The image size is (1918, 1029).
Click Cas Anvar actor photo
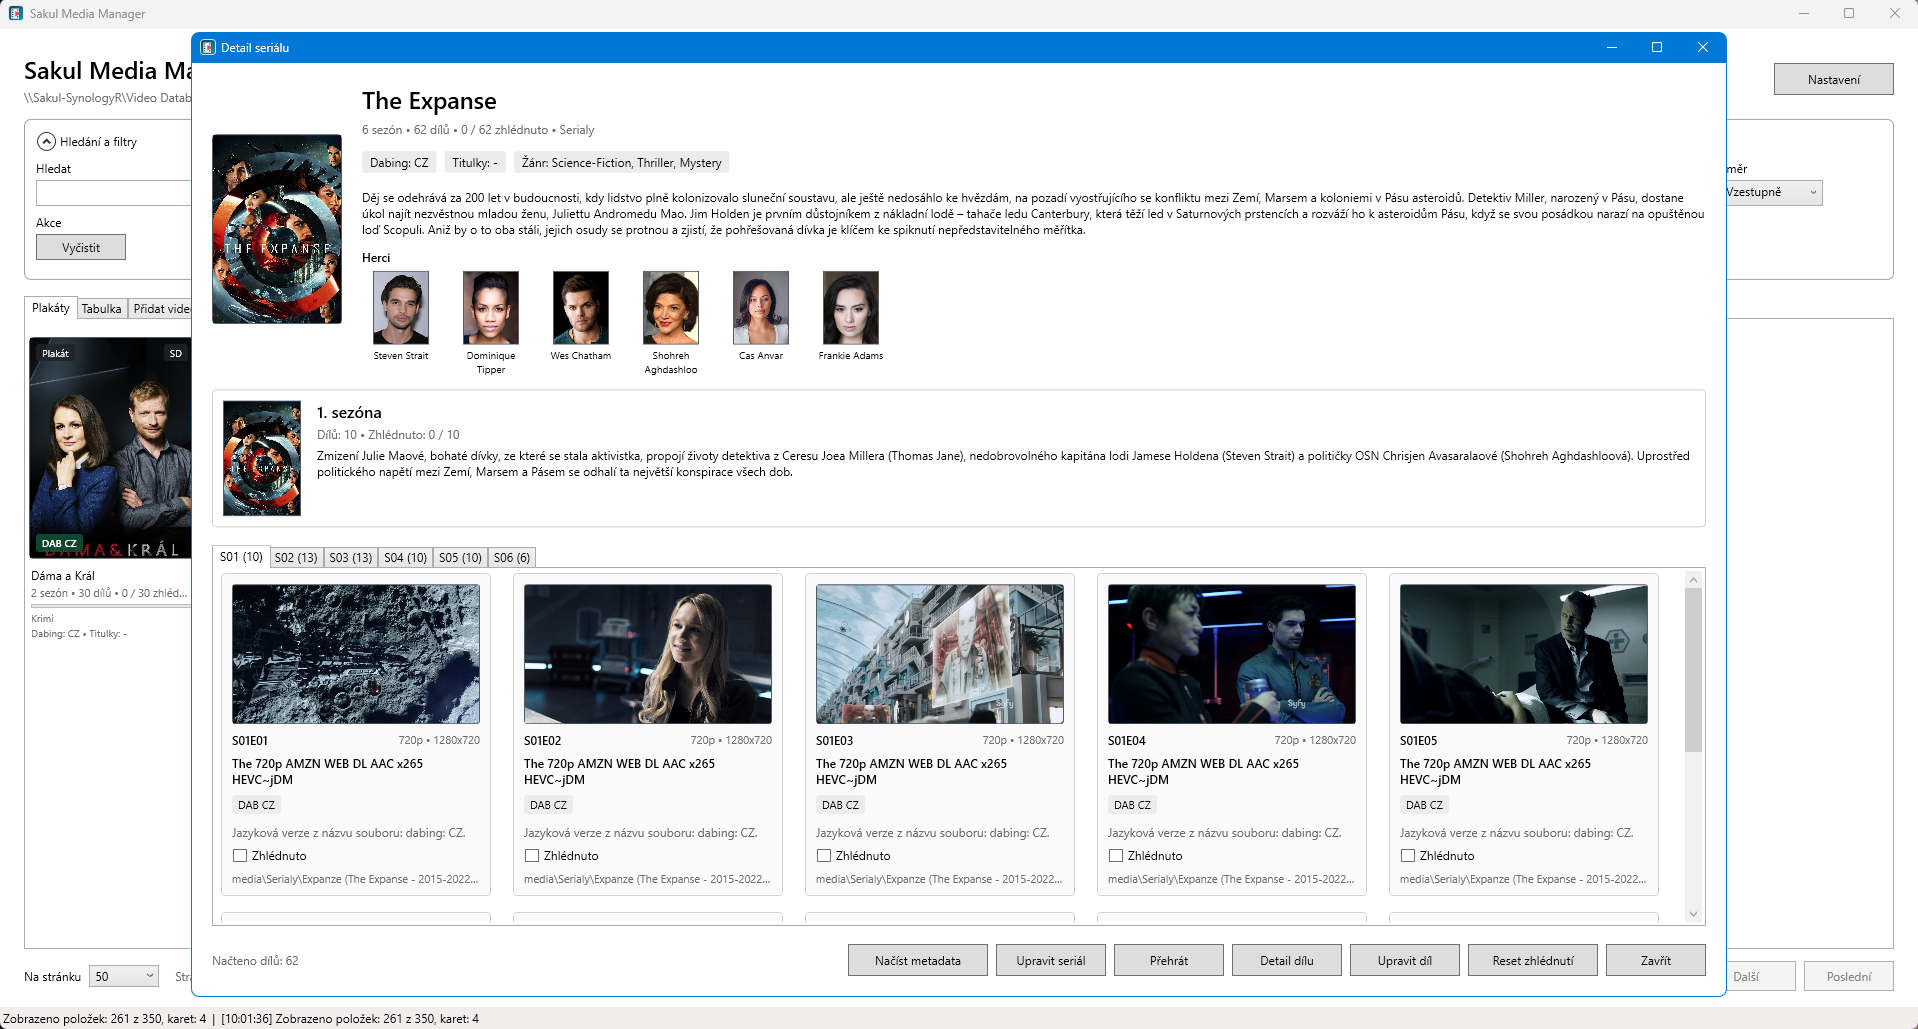(761, 308)
